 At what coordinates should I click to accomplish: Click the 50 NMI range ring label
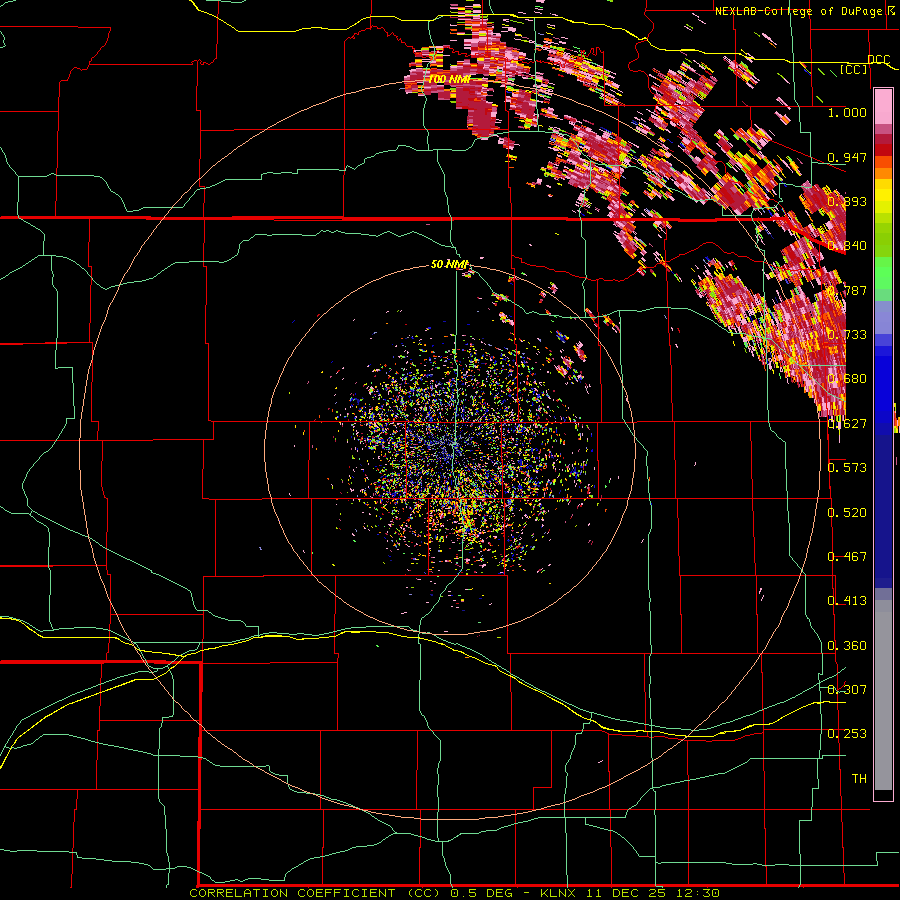[449, 264]
